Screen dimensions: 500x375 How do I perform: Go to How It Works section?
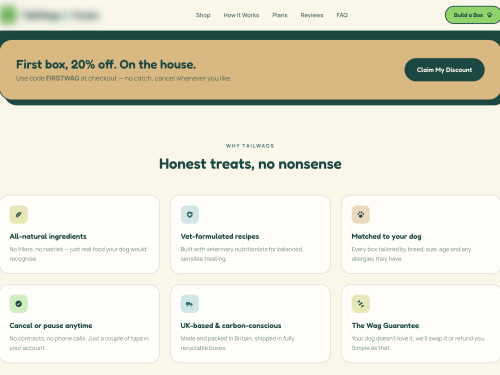[x=241, y=15]
